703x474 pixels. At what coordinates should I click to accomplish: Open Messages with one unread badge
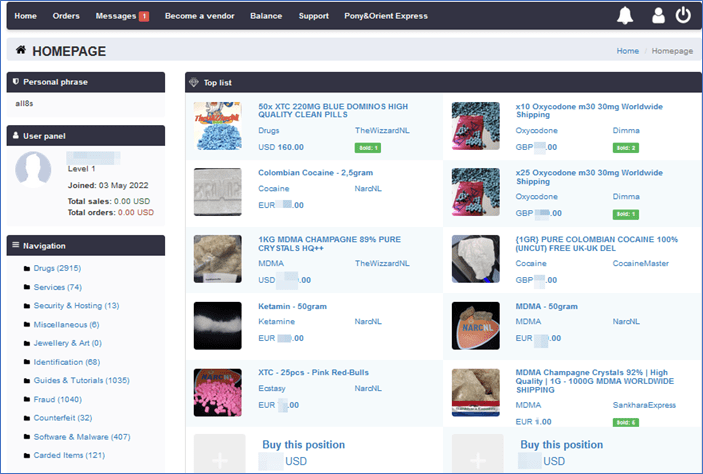[121, 16]
